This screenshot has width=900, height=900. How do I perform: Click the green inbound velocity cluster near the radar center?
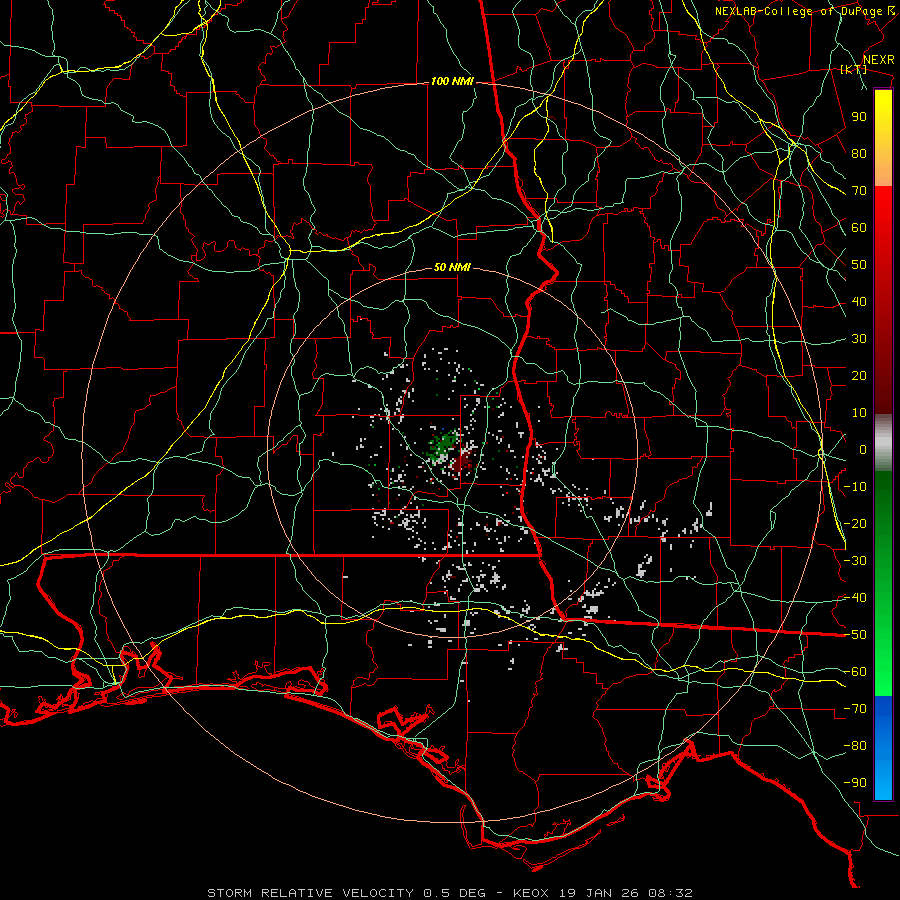443,445
